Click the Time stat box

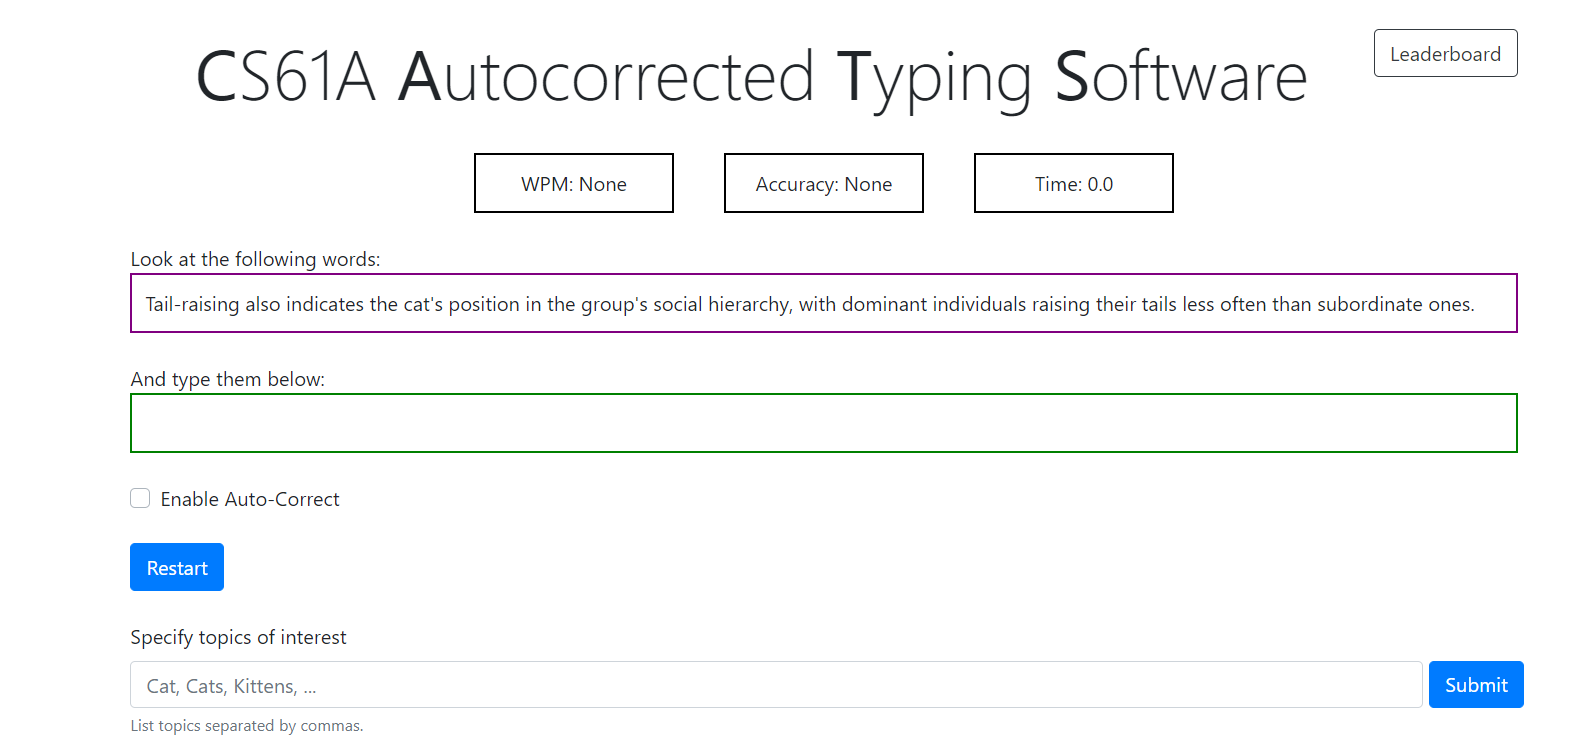[1073, 184]
